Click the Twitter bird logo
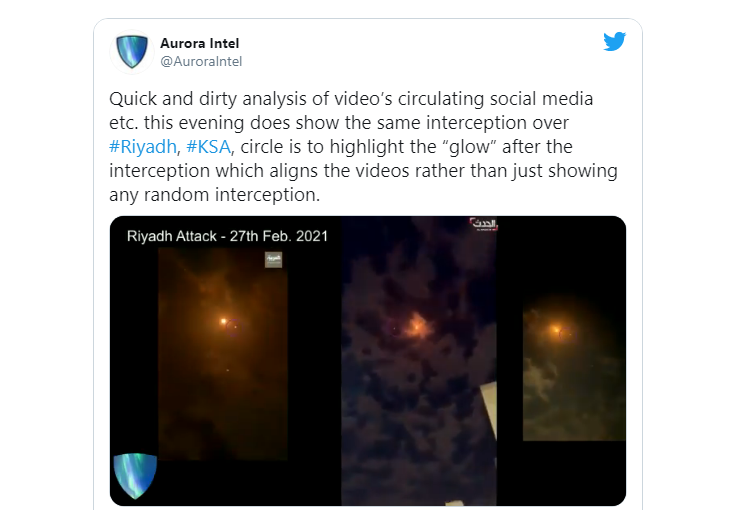Screen dimensions: 752x510 614,41
